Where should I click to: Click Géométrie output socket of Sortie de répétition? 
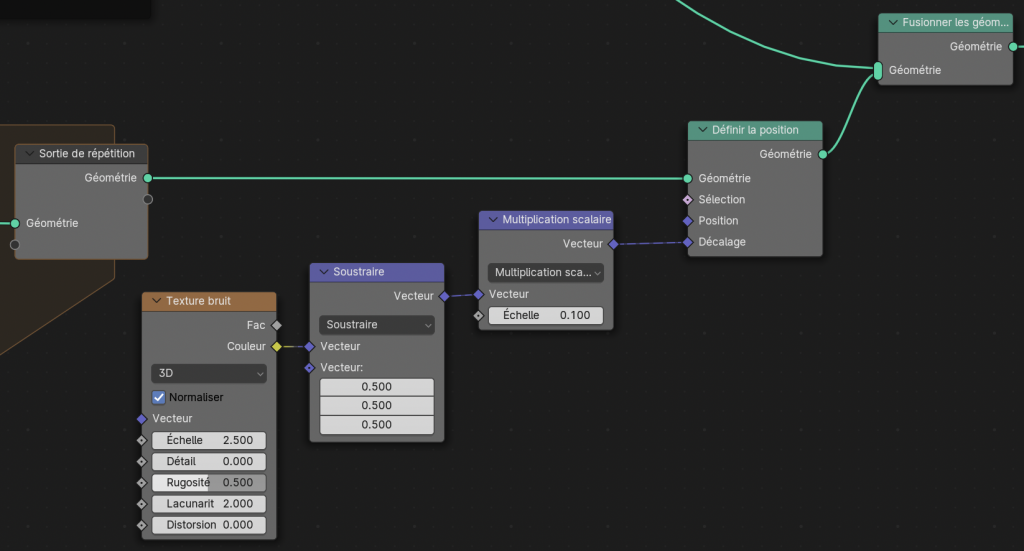tap(148, 178)
